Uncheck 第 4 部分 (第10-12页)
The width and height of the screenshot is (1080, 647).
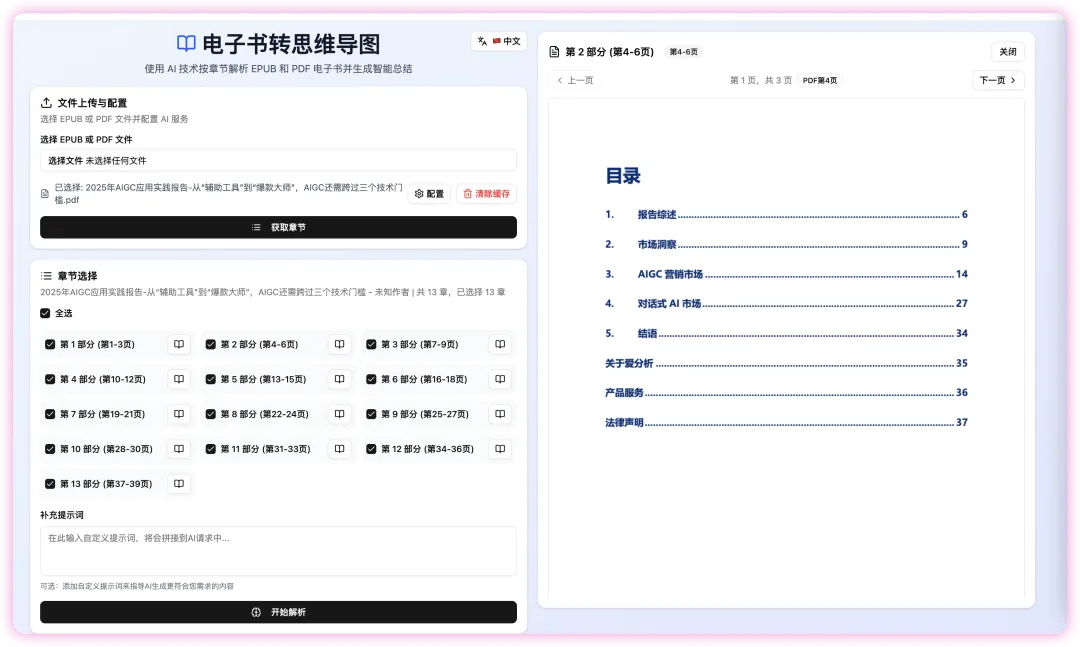pos(50,379)
